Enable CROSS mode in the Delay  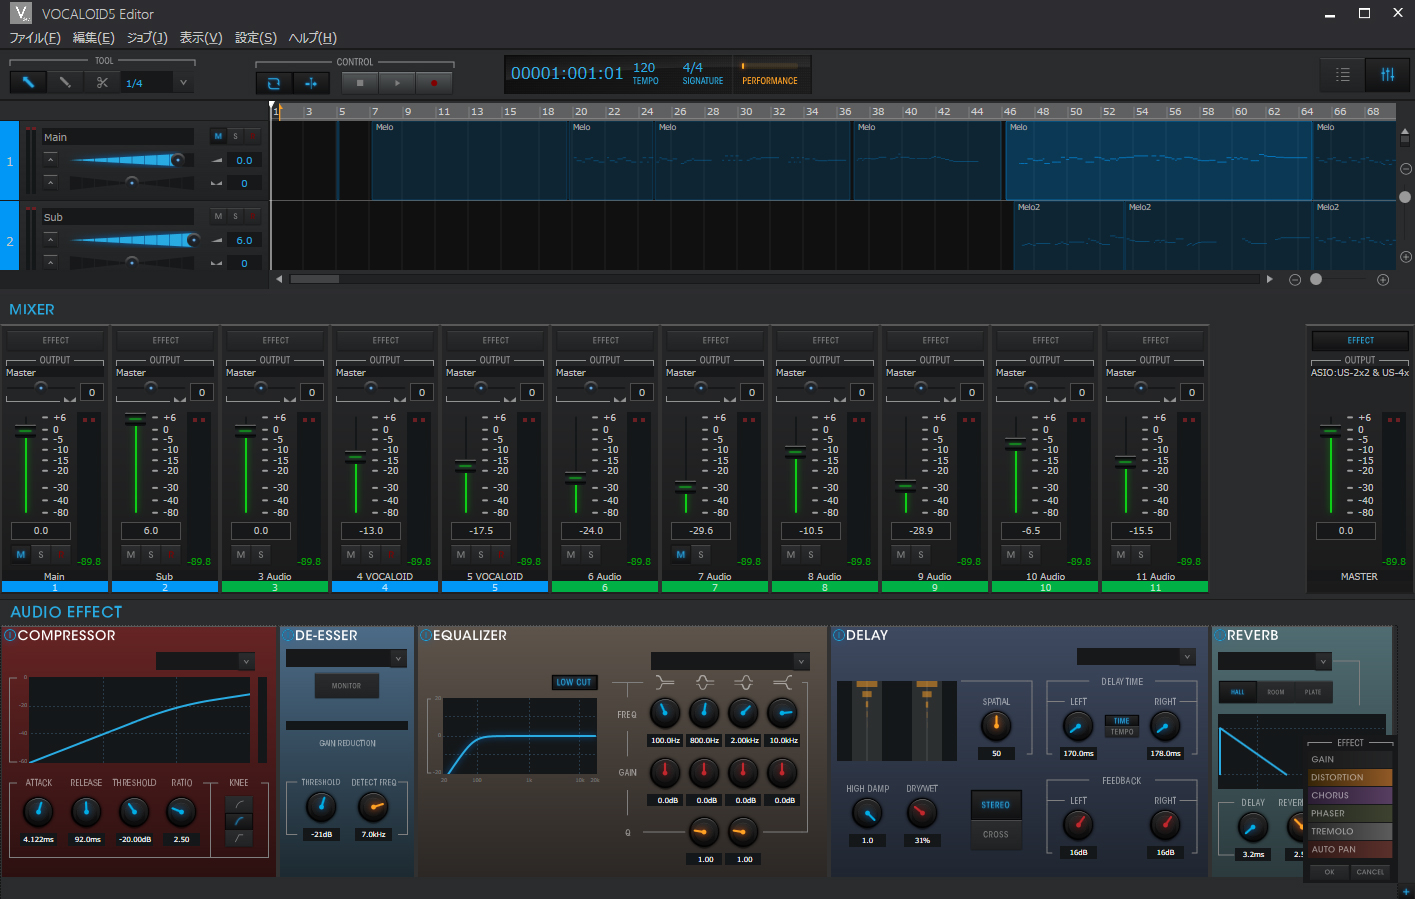(996, 834)
